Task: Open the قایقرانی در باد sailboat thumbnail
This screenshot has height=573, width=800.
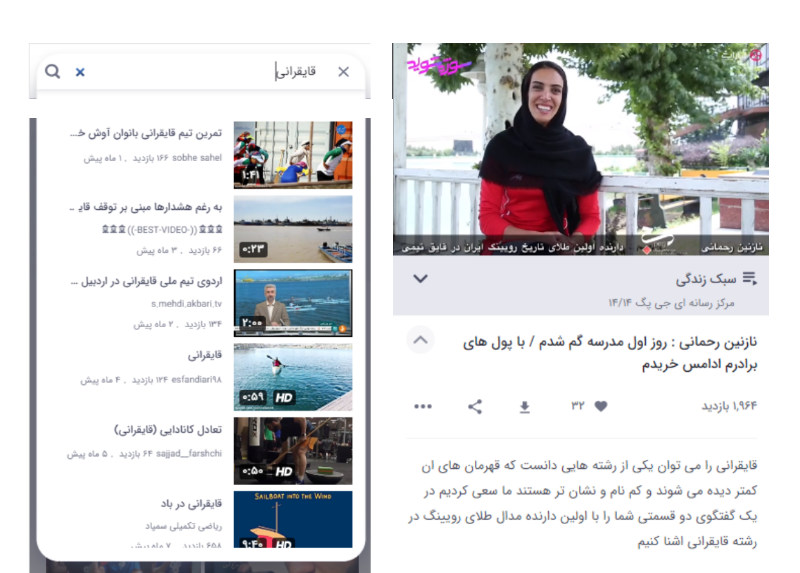Action: [292, 520]
